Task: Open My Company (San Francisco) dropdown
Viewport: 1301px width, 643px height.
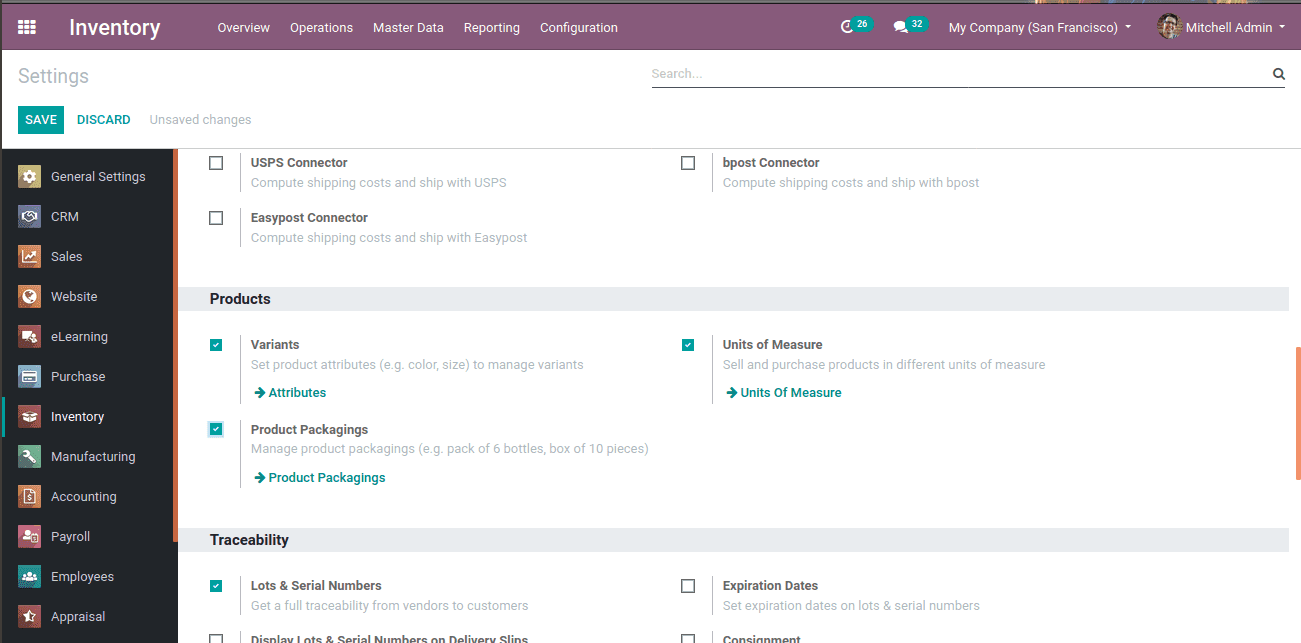Action: pyautogui.click(x=1040, y=27)
